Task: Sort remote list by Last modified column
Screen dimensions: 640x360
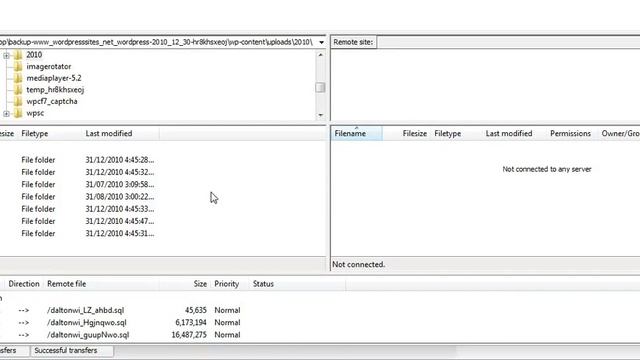Action: (514, 133)
